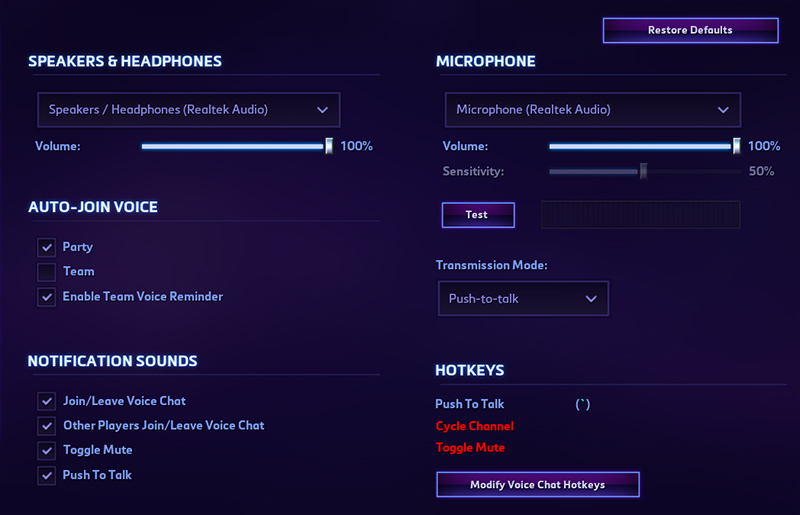Image resolution: width=800 pixels, height=515 pixels.
Task: Open the Microphone device dropdown
Action: click(592, 110)
